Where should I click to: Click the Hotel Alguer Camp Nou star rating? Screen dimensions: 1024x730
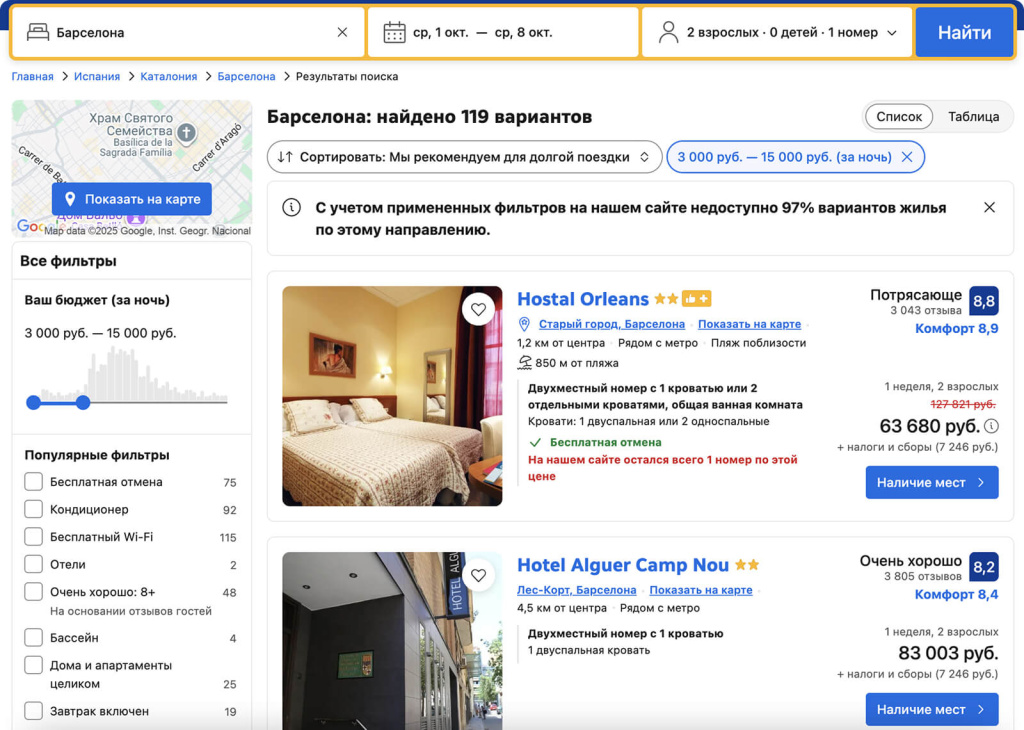[747, 565]
